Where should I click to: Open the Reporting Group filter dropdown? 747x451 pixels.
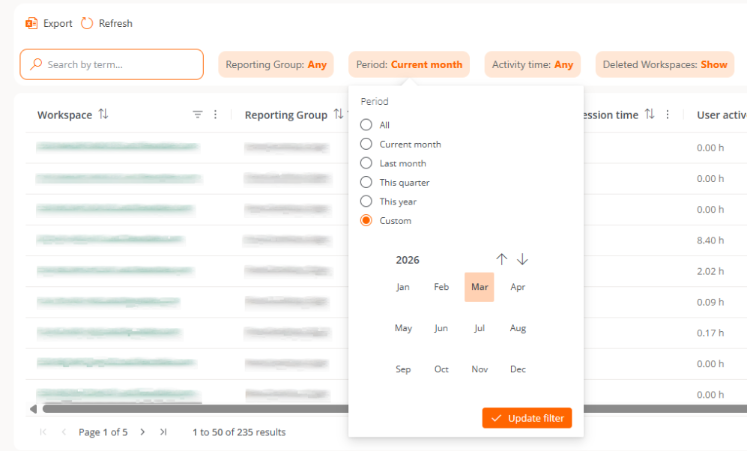coord(276,65)
